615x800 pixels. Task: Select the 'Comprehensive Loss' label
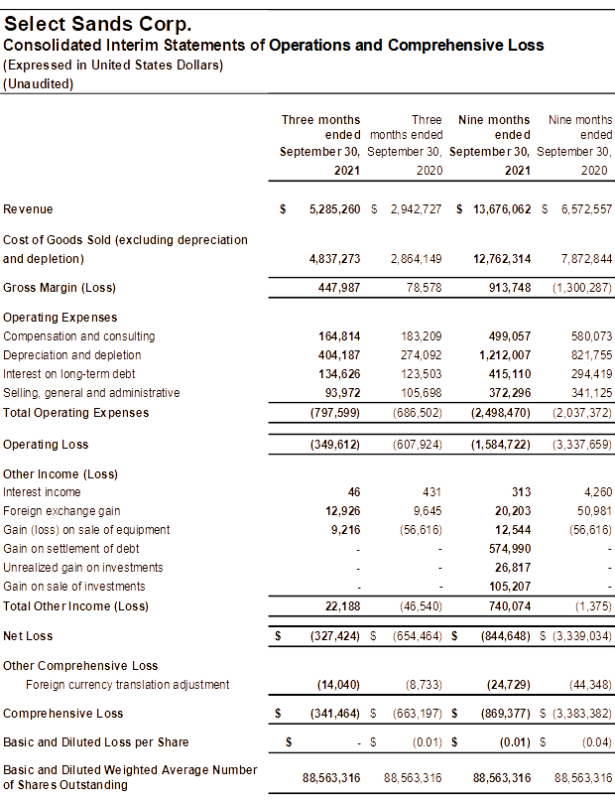63,714
